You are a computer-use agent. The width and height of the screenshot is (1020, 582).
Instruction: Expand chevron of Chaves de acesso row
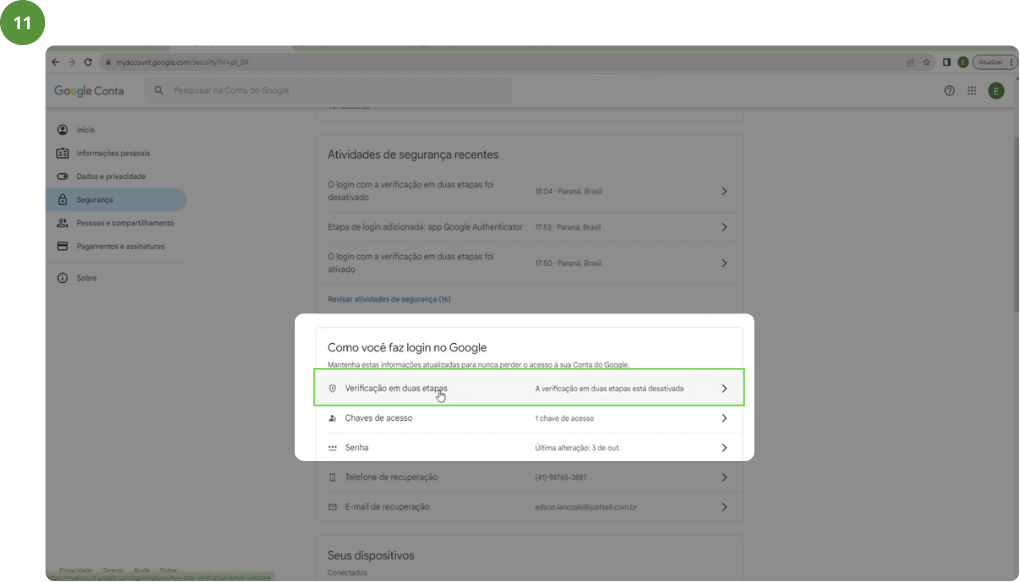point(724,418)
